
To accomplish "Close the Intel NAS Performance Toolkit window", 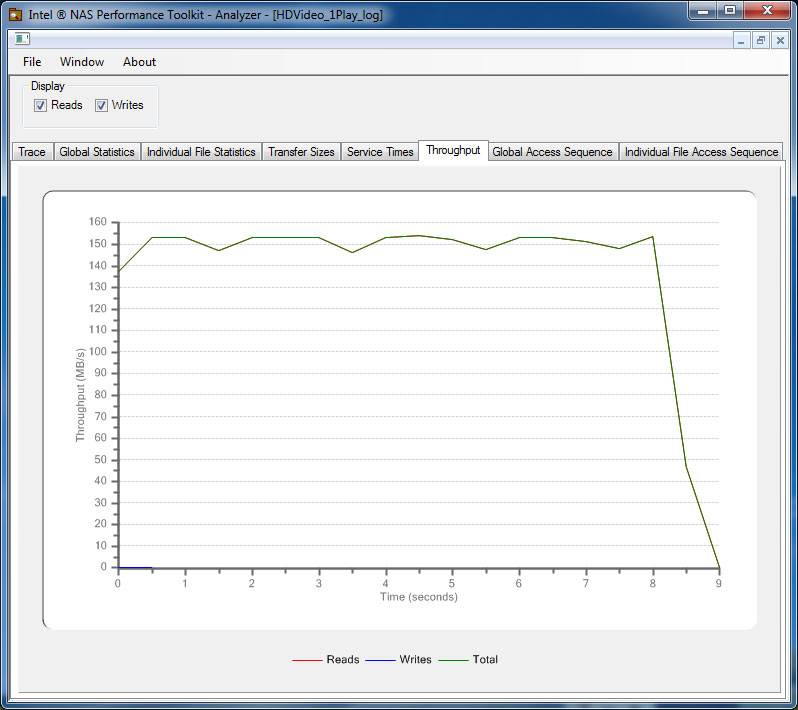I will pyautogui.click(x=767, y=10).
